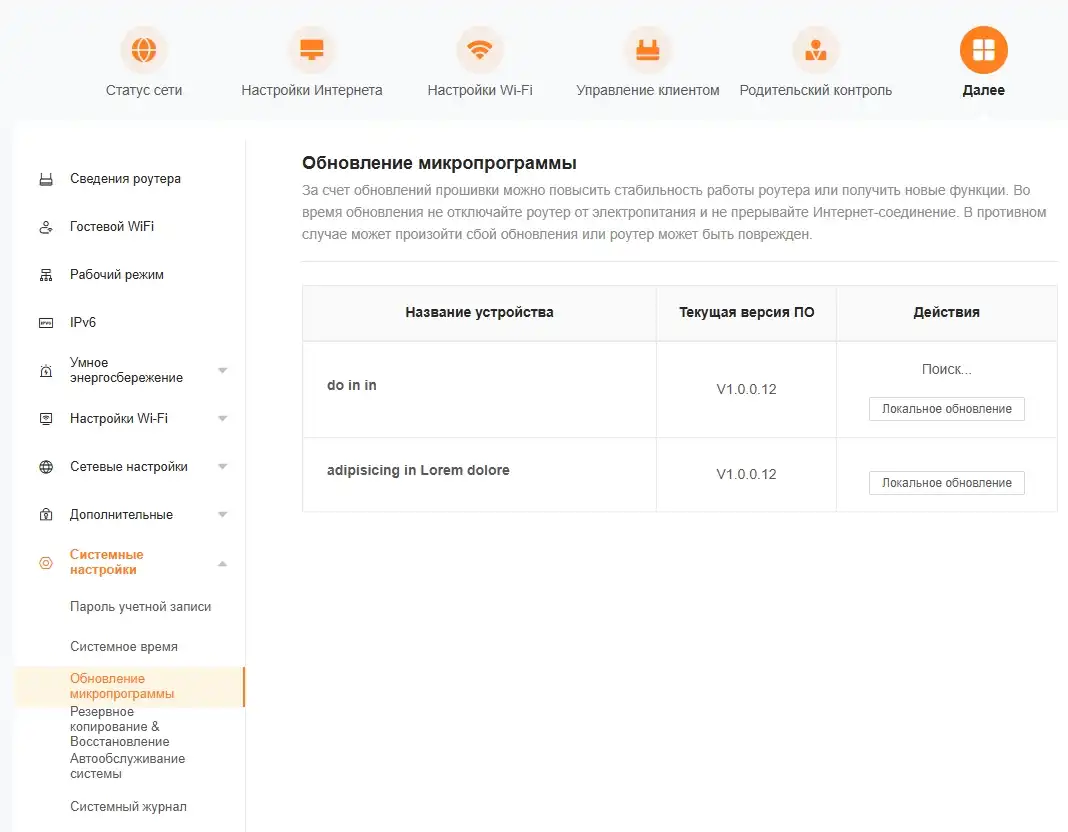Select the Настройки Интернета monitor icon
1068x832 pixels.
311,47
